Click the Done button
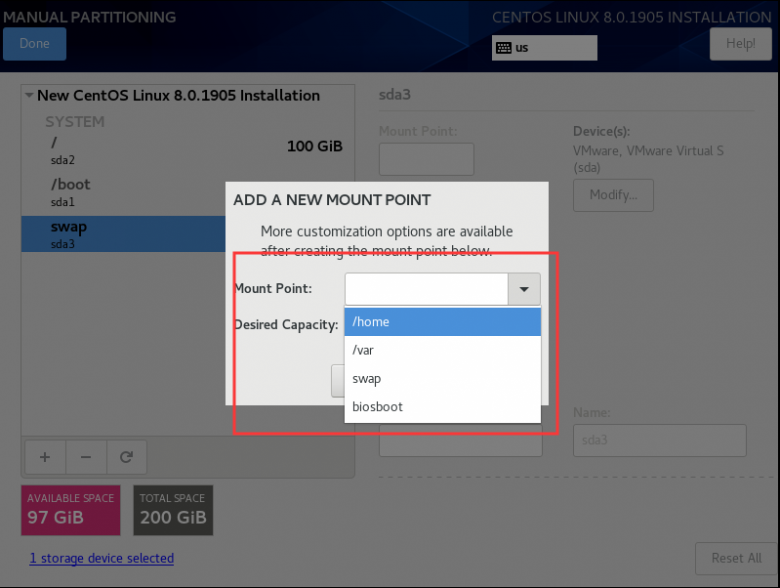 click(x=34, y=44)
